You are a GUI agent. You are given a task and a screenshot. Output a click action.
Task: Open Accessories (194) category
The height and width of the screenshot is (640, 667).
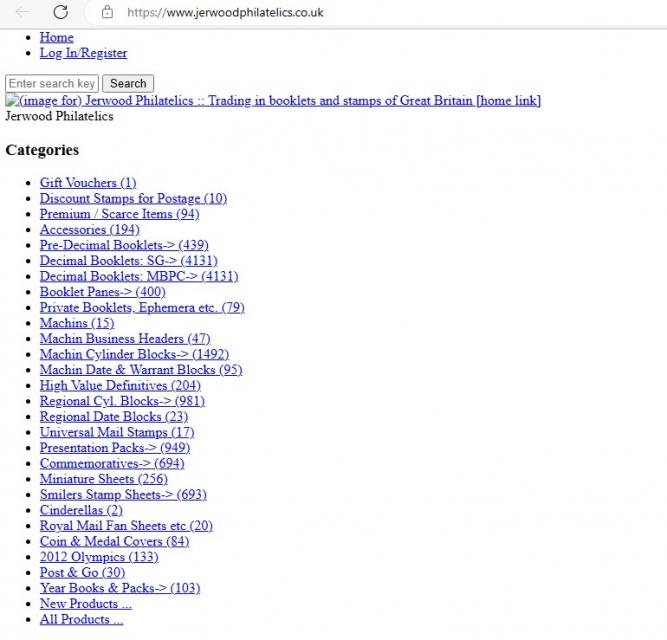pyautogui.click(x=90, y=230)
